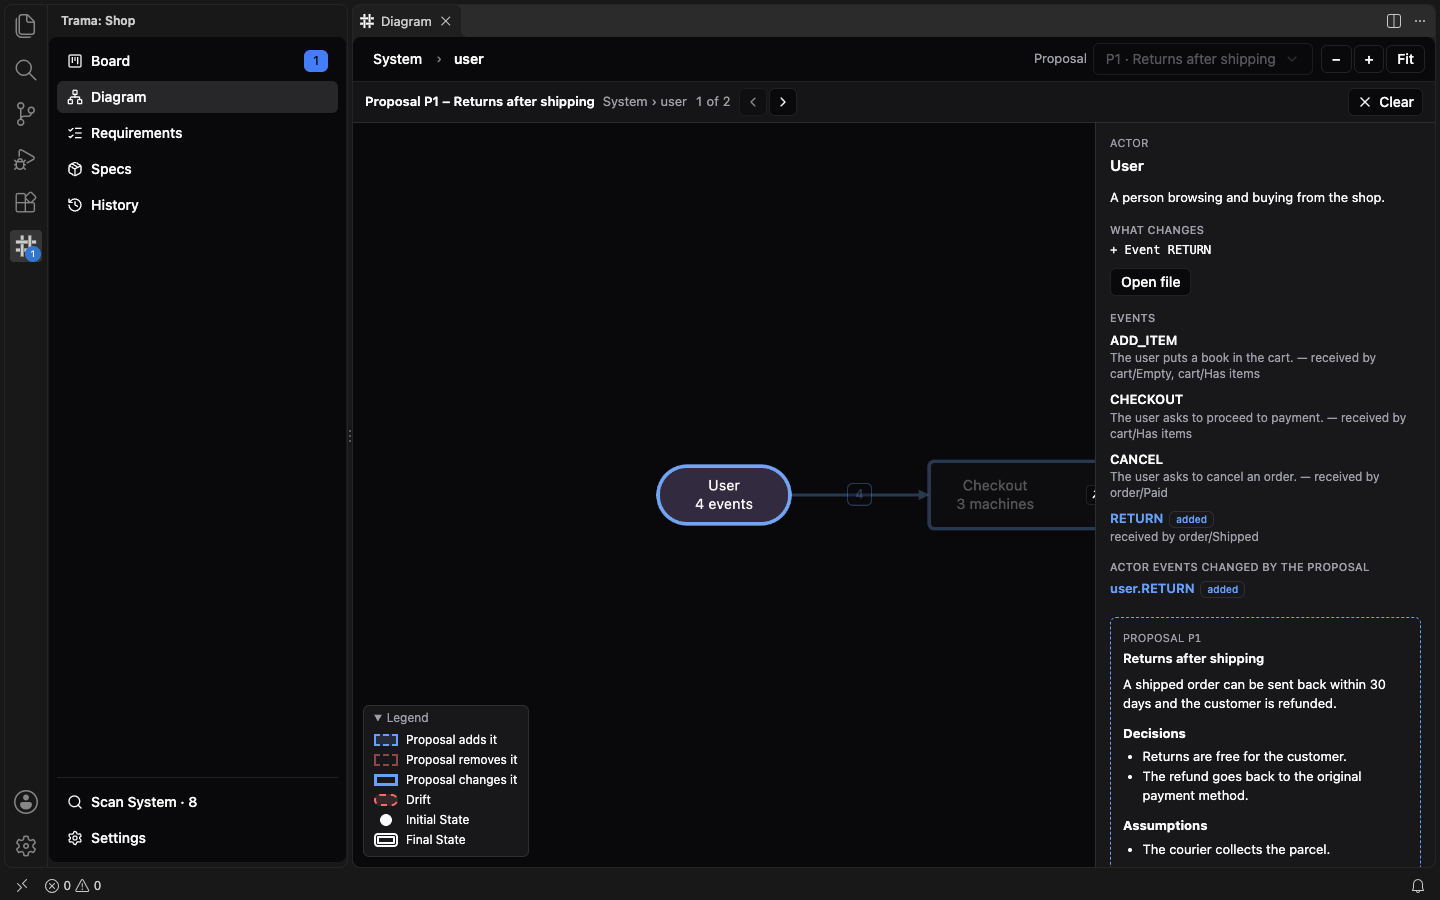Screen dimensions: 1440x900
Task: Go to previous proposal change
Action: tap(753, 102)
